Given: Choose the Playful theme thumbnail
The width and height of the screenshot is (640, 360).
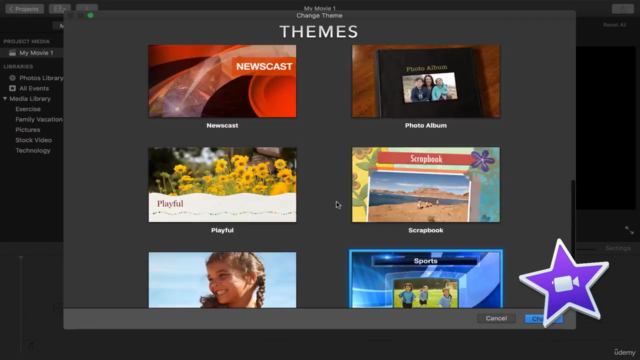Looking at the screenshot, I should pyautogui.click(x=222, y=184).
